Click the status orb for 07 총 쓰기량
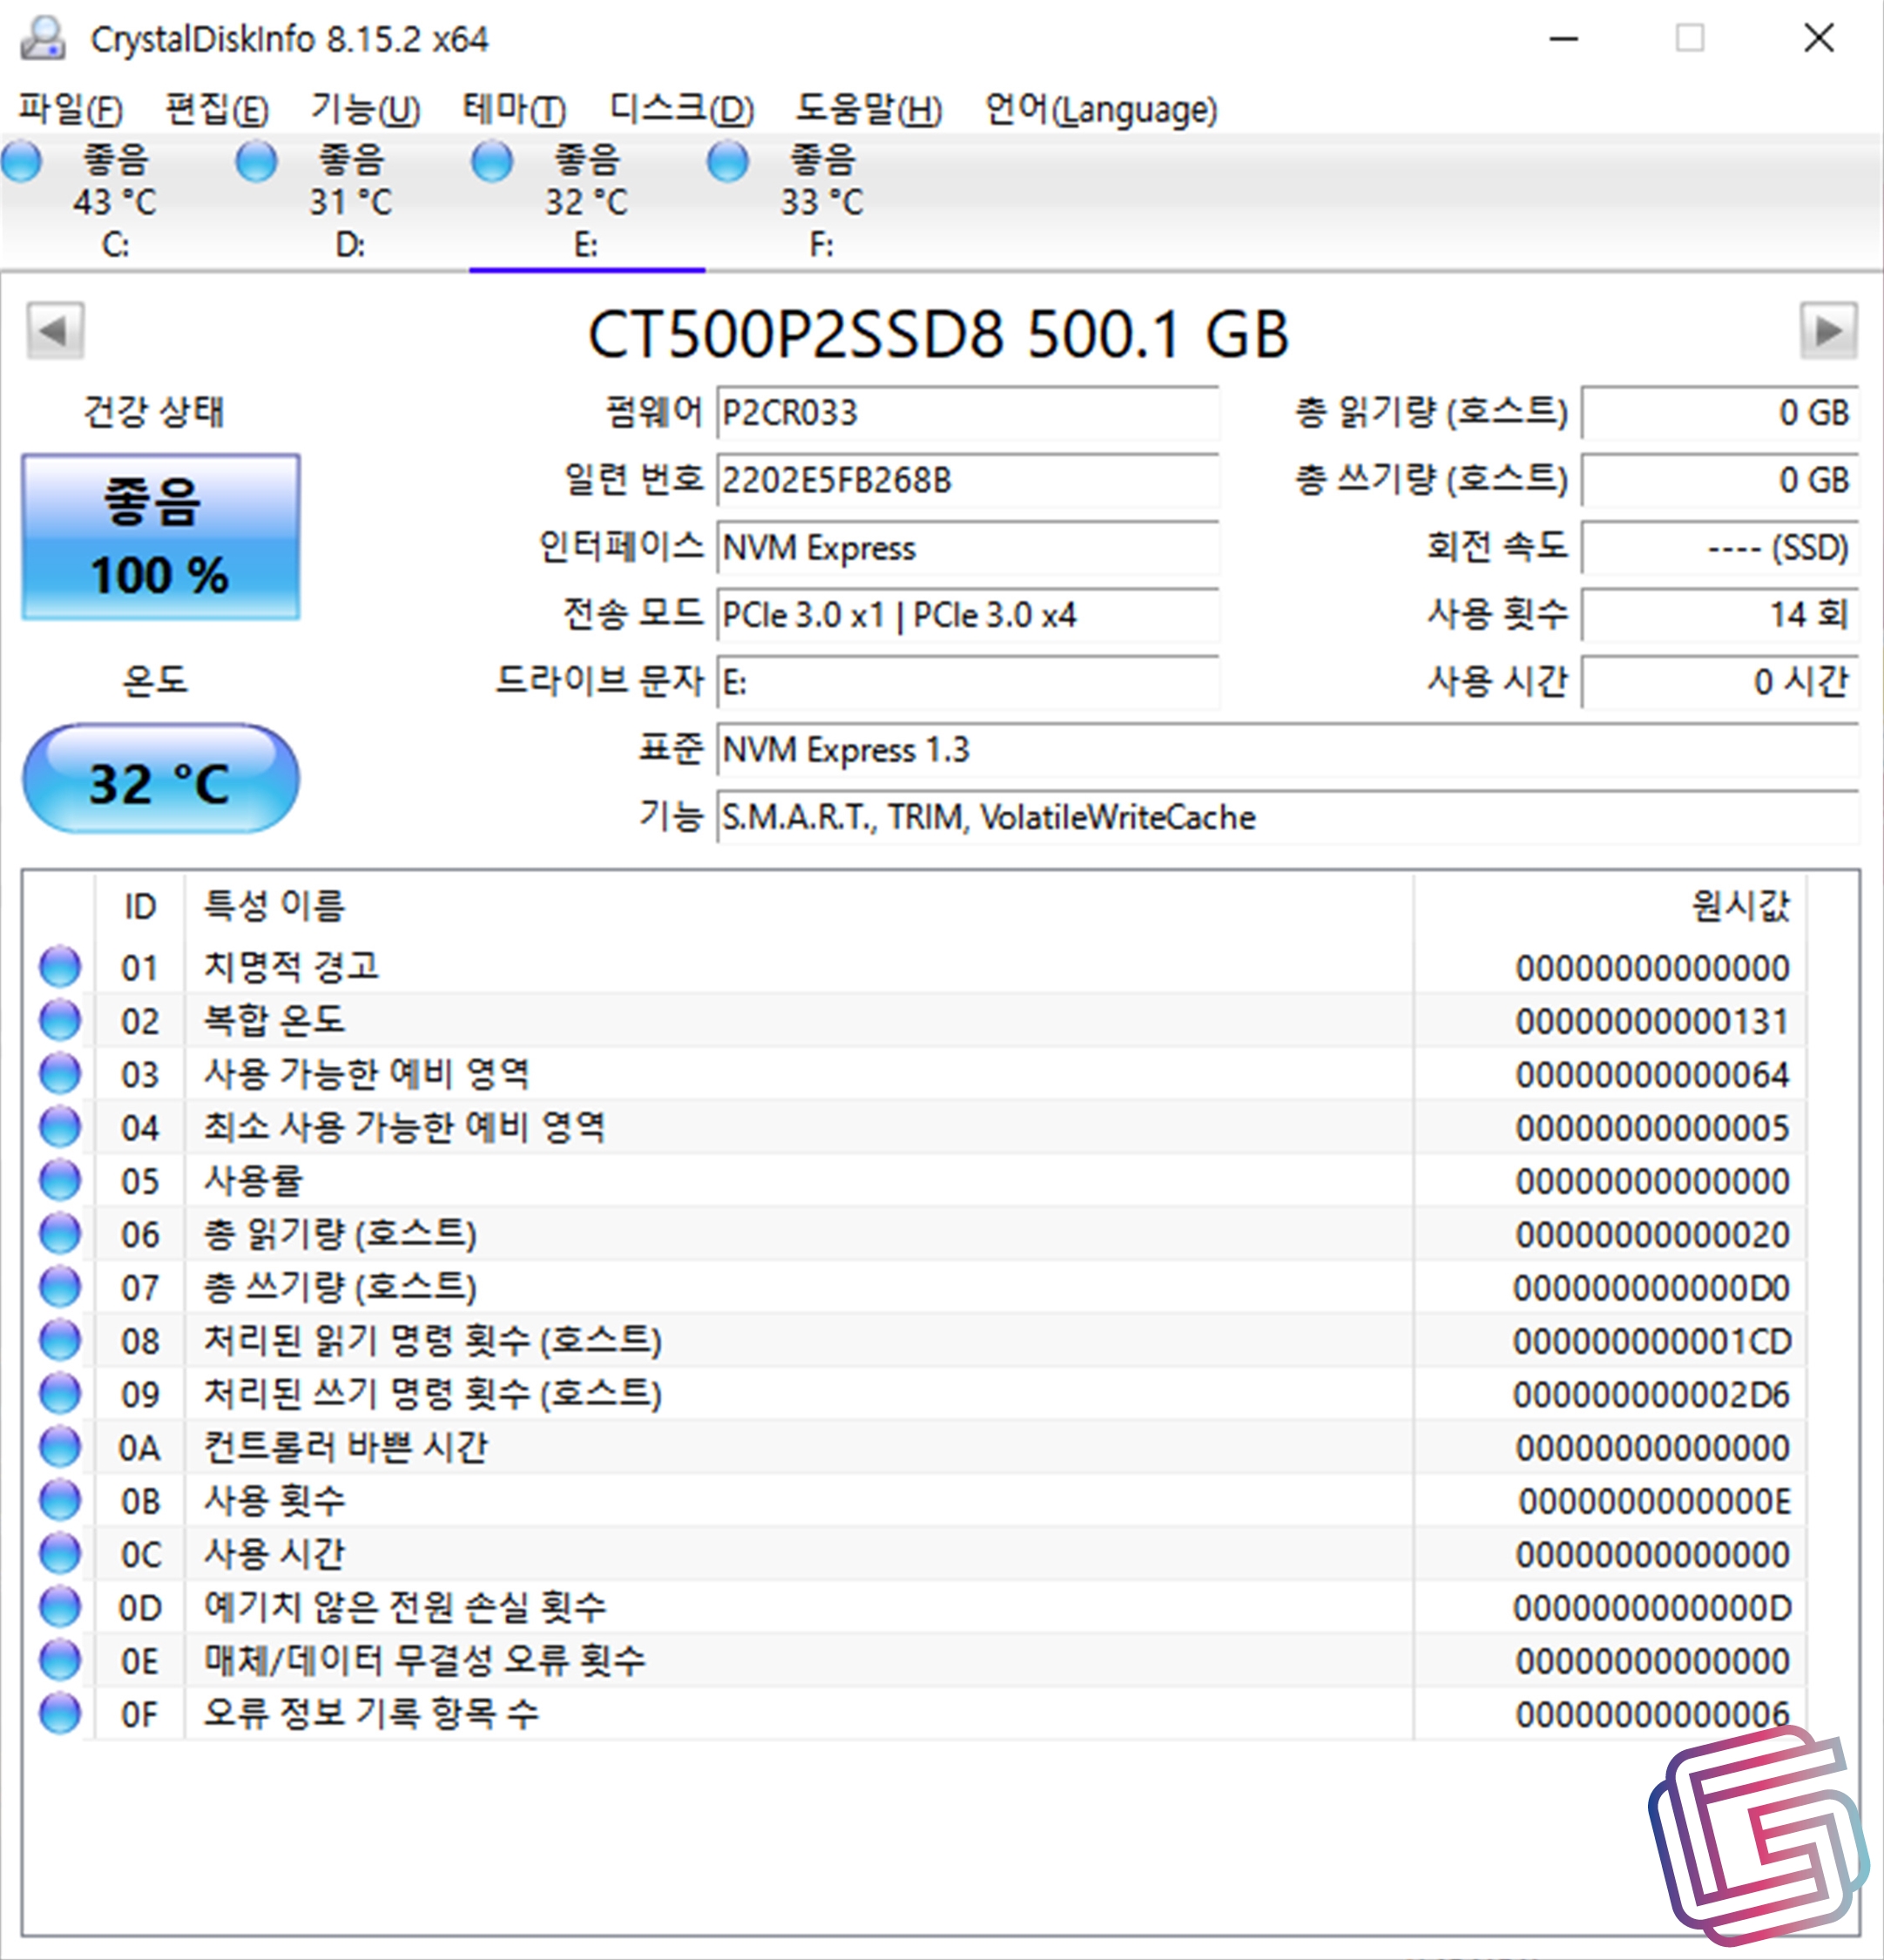Viewport: 1884px width, 1960px height. 60,1286
